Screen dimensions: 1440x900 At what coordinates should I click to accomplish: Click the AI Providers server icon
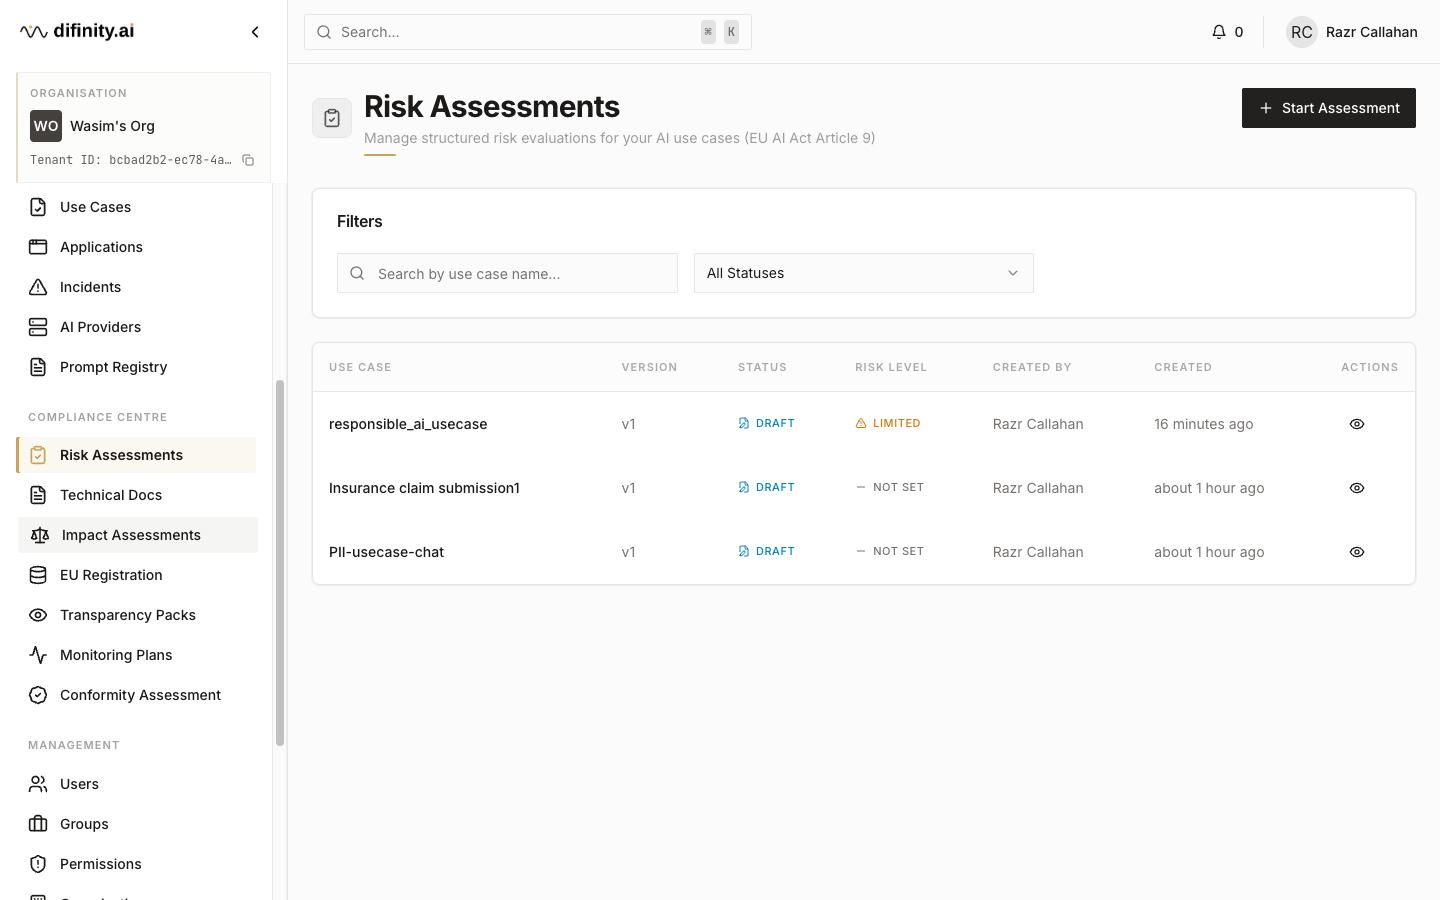38,327
